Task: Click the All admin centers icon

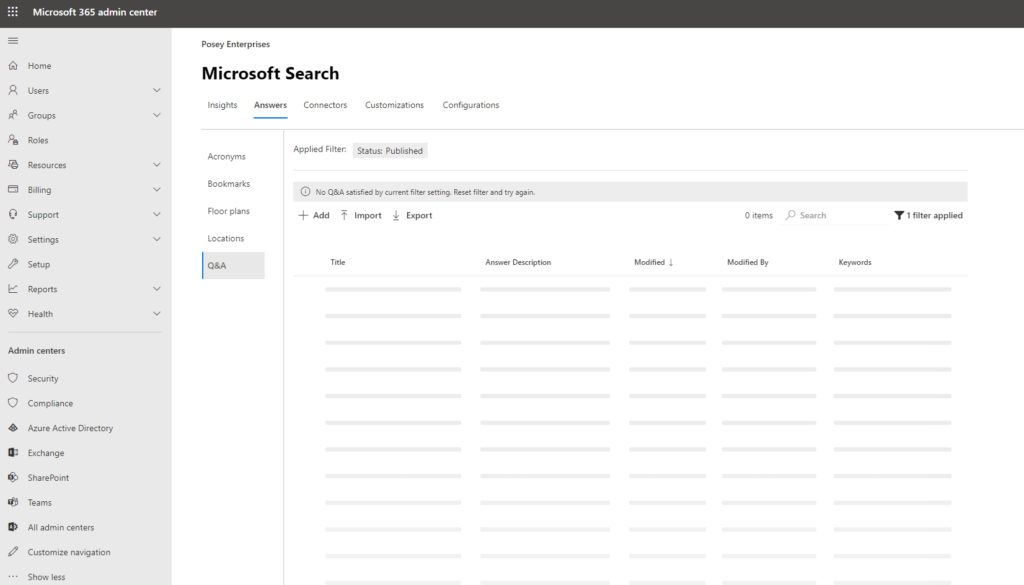Action: [13, 527]
